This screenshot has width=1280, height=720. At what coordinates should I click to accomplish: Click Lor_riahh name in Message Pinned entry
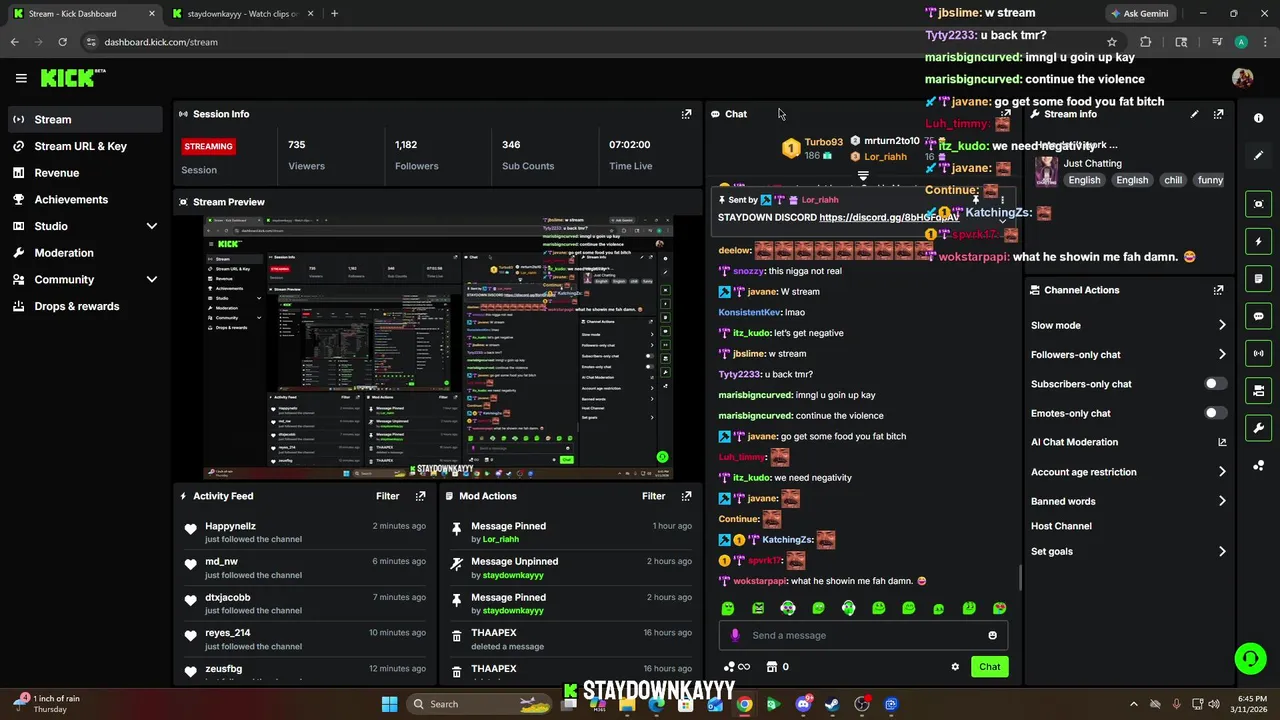tap(501, 539)
